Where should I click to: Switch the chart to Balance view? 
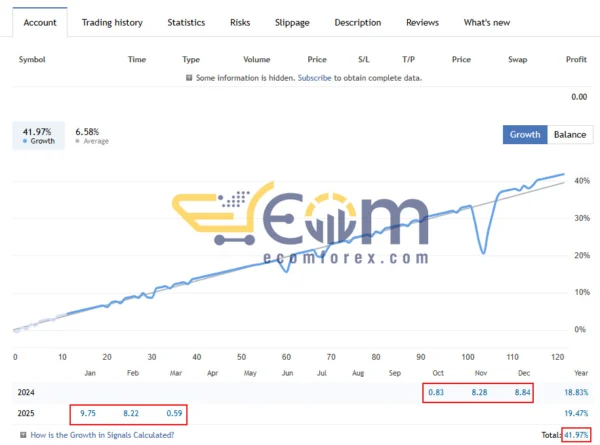coord(570,135)
